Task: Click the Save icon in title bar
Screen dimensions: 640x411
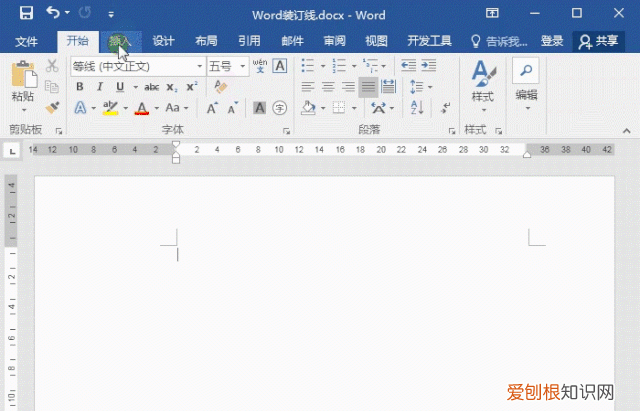Action: pyautogui.click(x=26, y=13)
